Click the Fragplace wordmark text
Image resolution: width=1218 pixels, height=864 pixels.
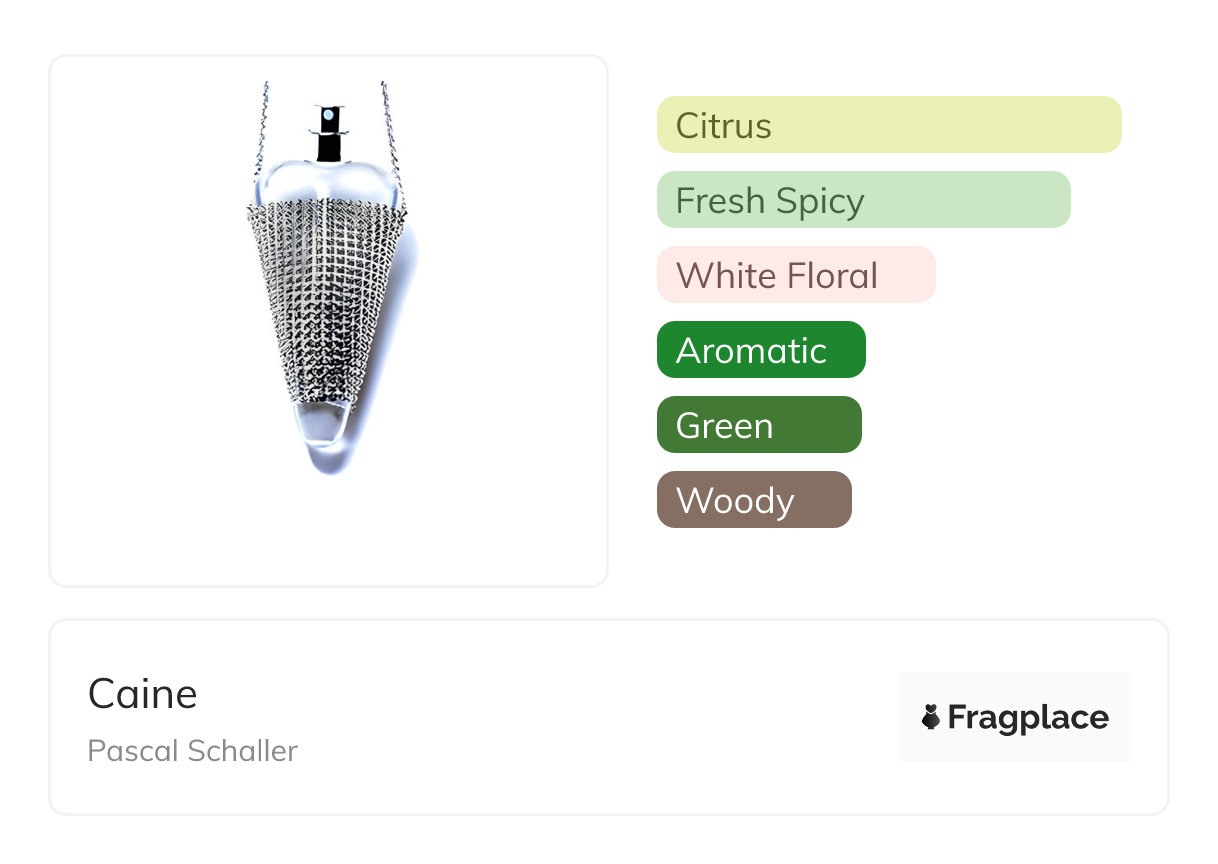pos(1028,718)
